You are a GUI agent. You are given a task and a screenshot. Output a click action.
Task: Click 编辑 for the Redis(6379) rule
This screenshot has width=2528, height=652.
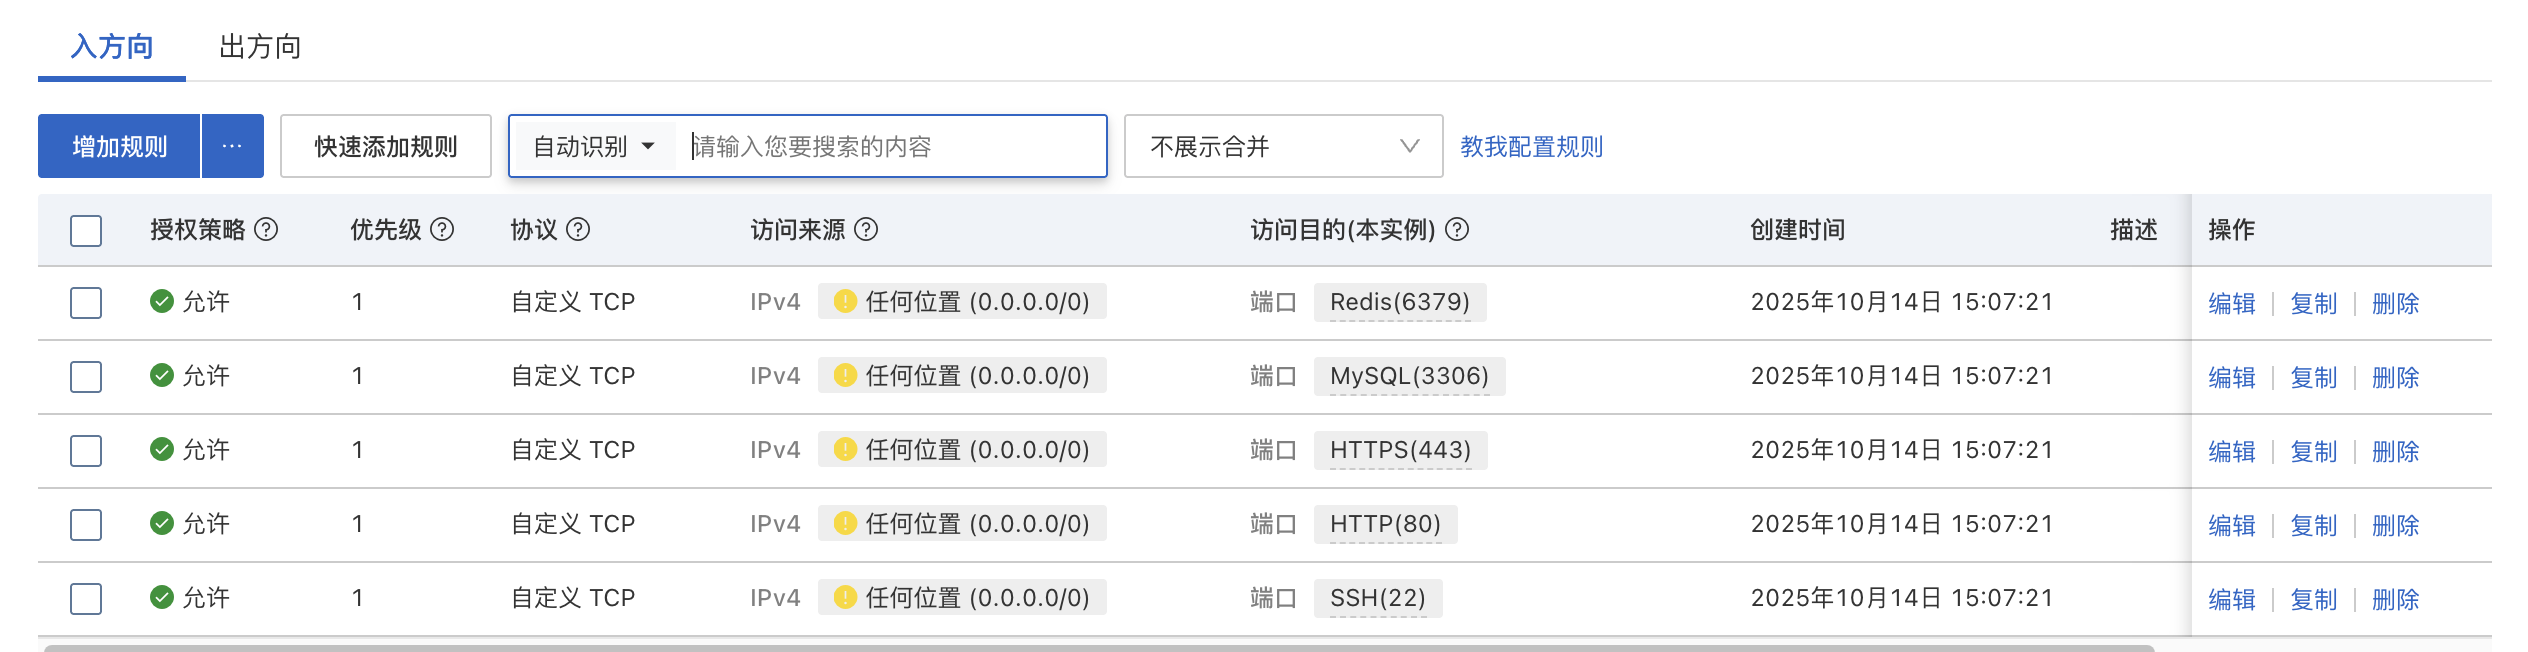(2232, 303)
